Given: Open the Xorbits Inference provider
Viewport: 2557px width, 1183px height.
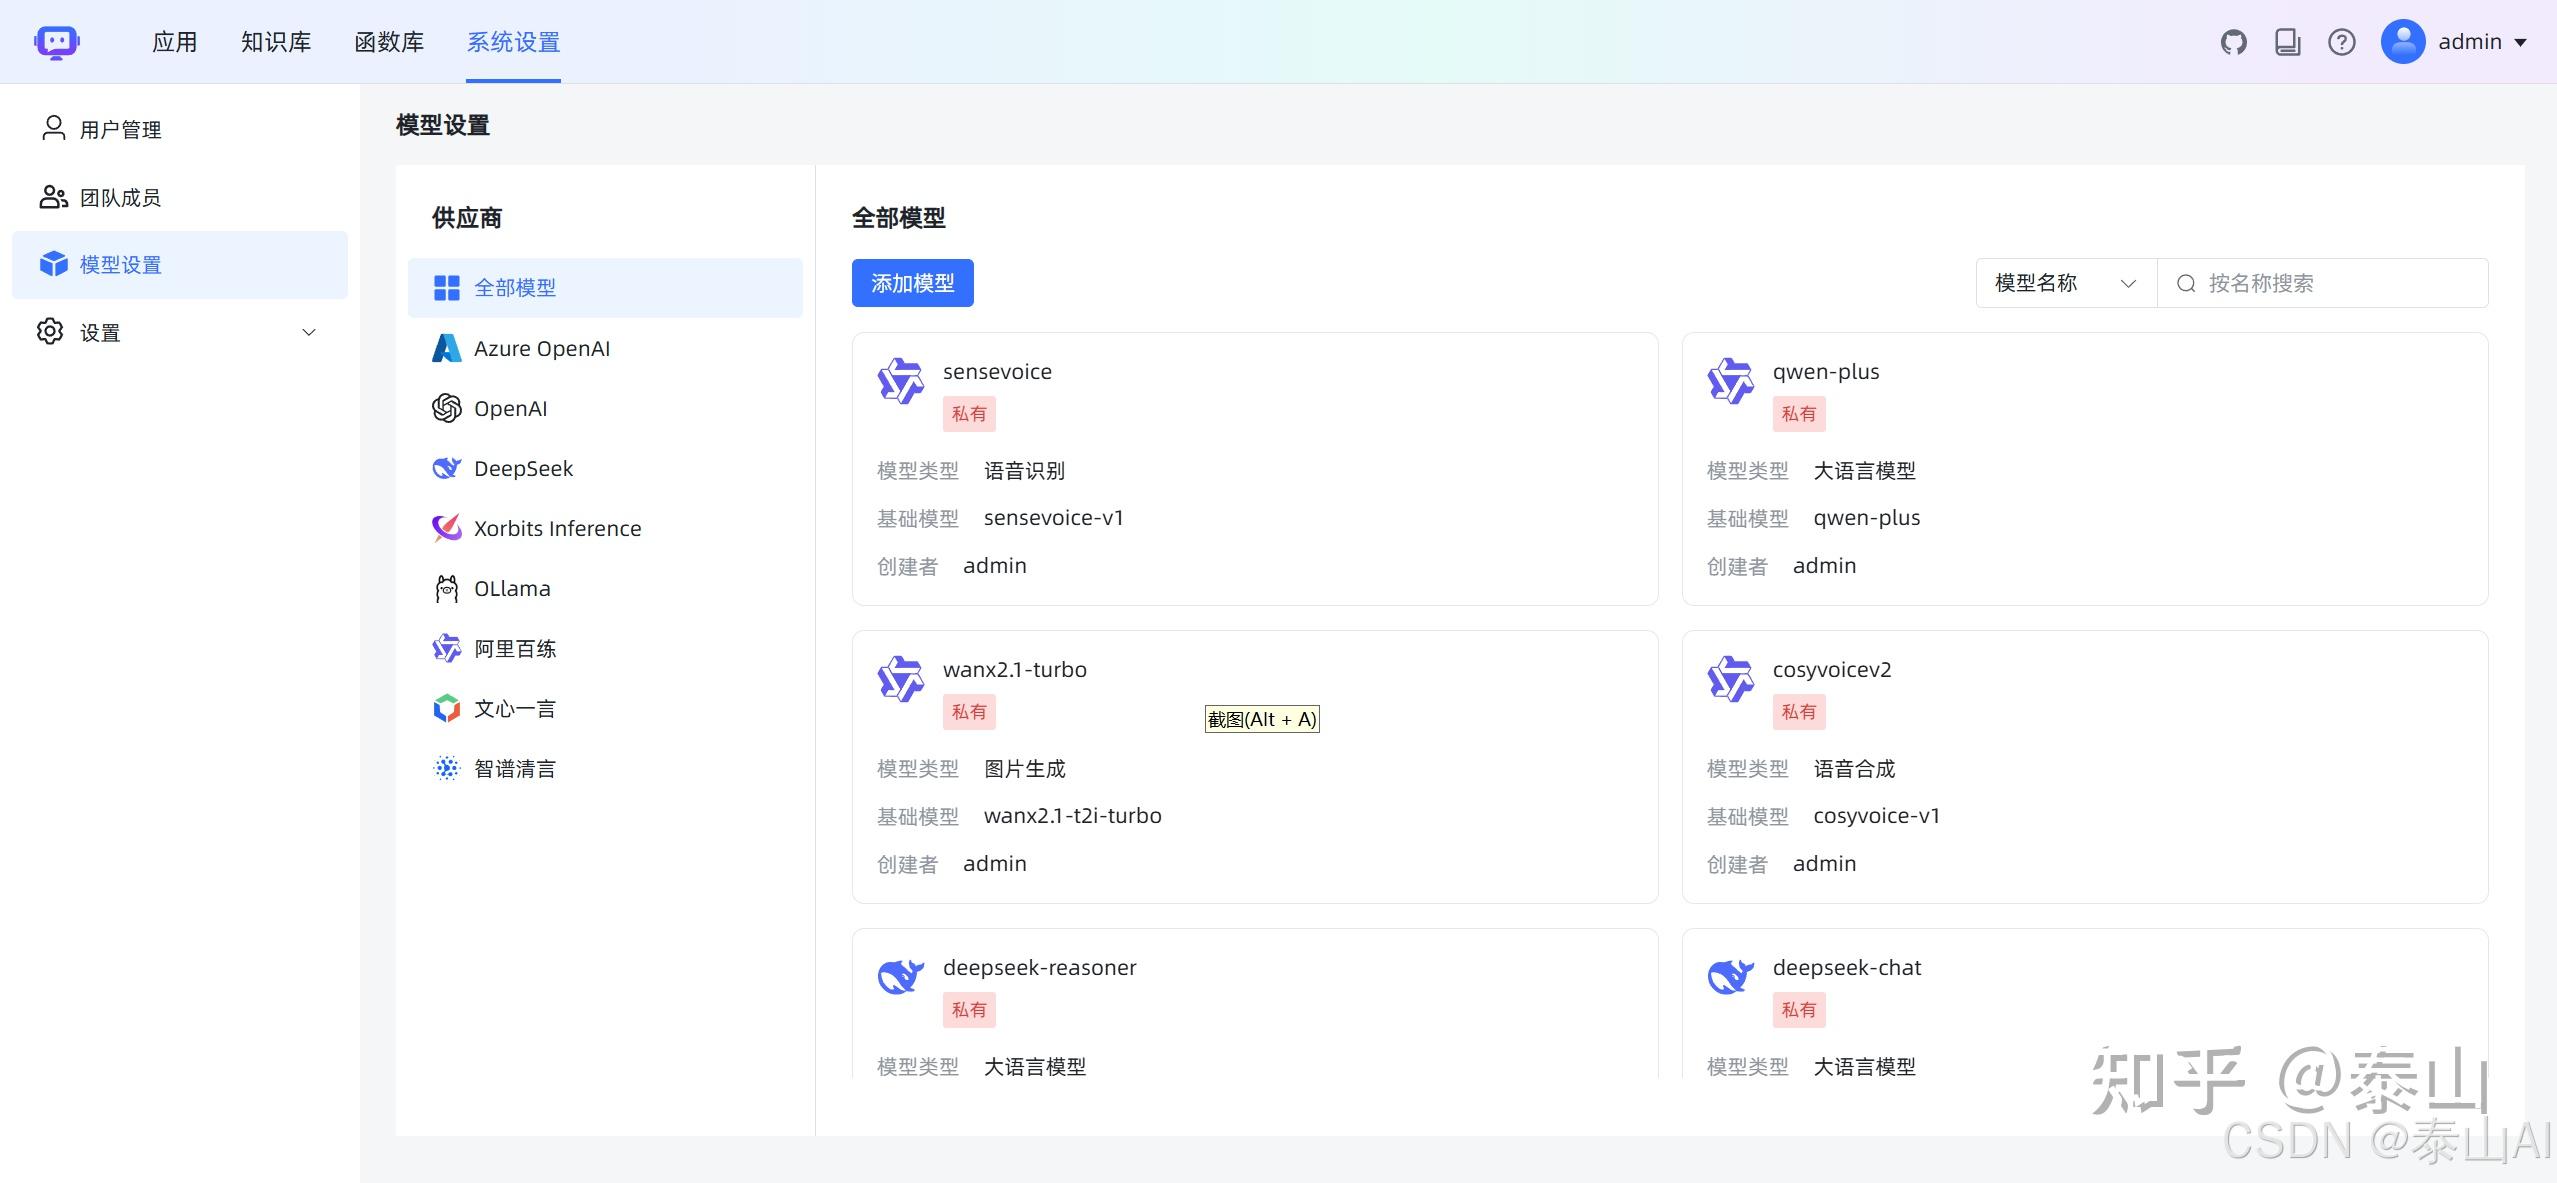Looking at the screenshot, I should click(x=557, y=528).
